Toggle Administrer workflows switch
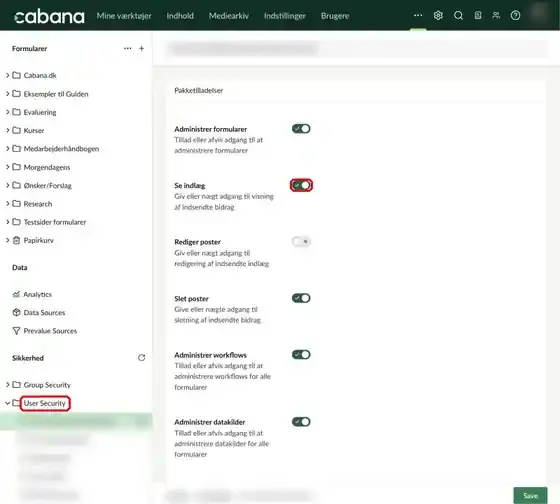 point(301,354)
